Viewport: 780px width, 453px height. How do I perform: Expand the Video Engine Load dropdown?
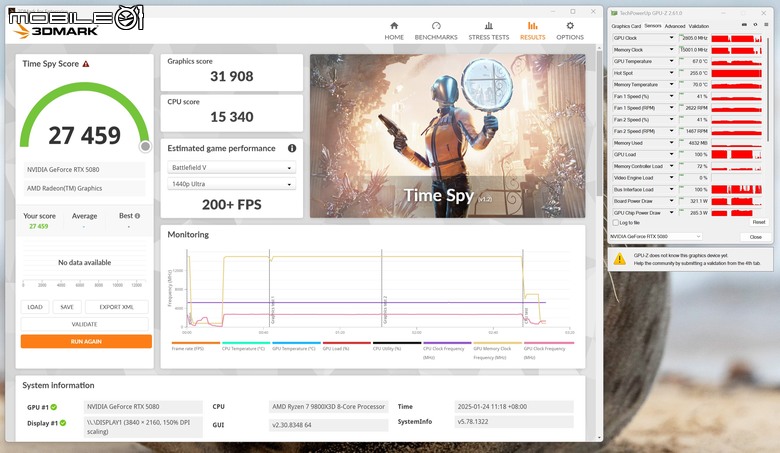click(x=671, y=178)
